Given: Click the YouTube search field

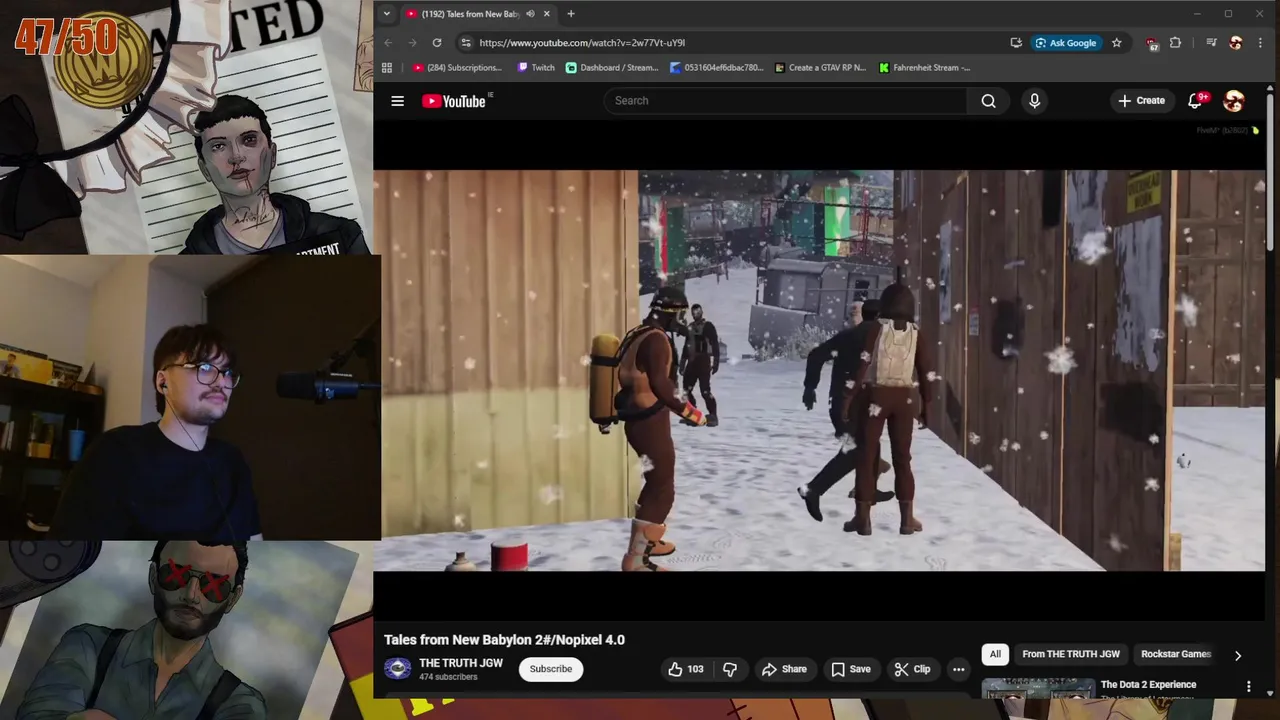Looking at the screenshot, I should click(785, 101).
